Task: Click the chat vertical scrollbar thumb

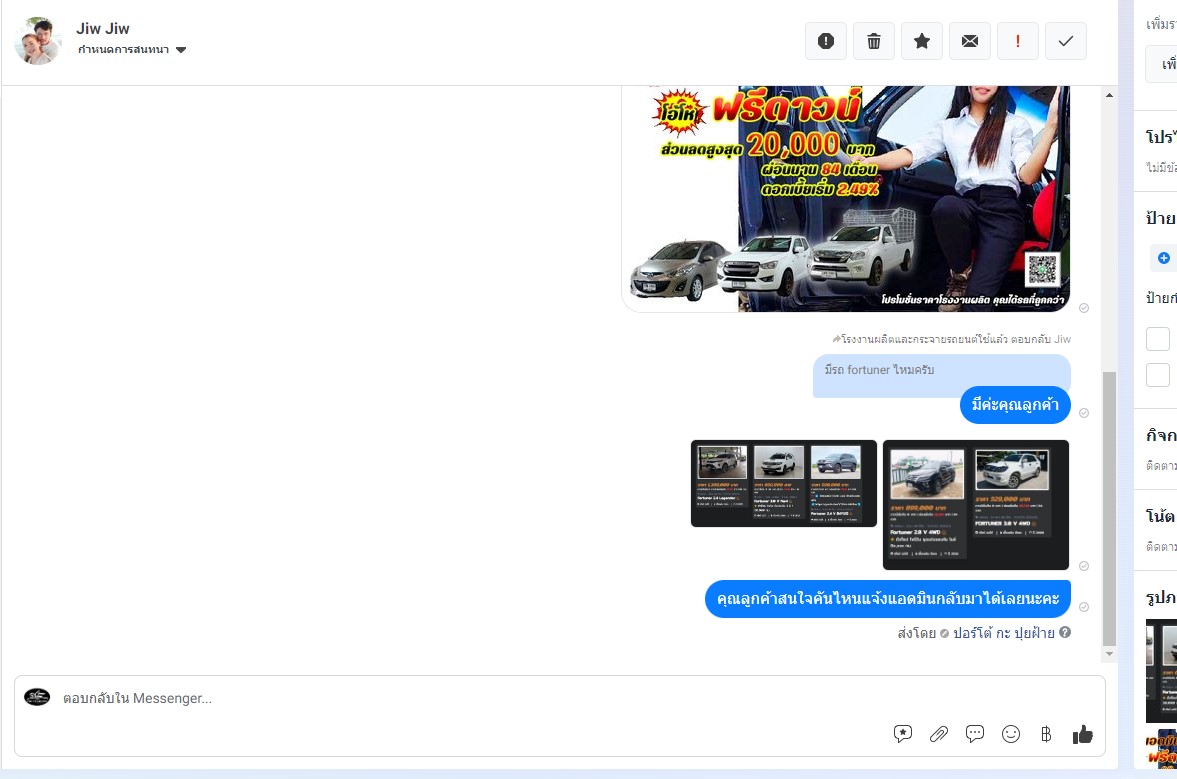Action: click(1109, 508)
